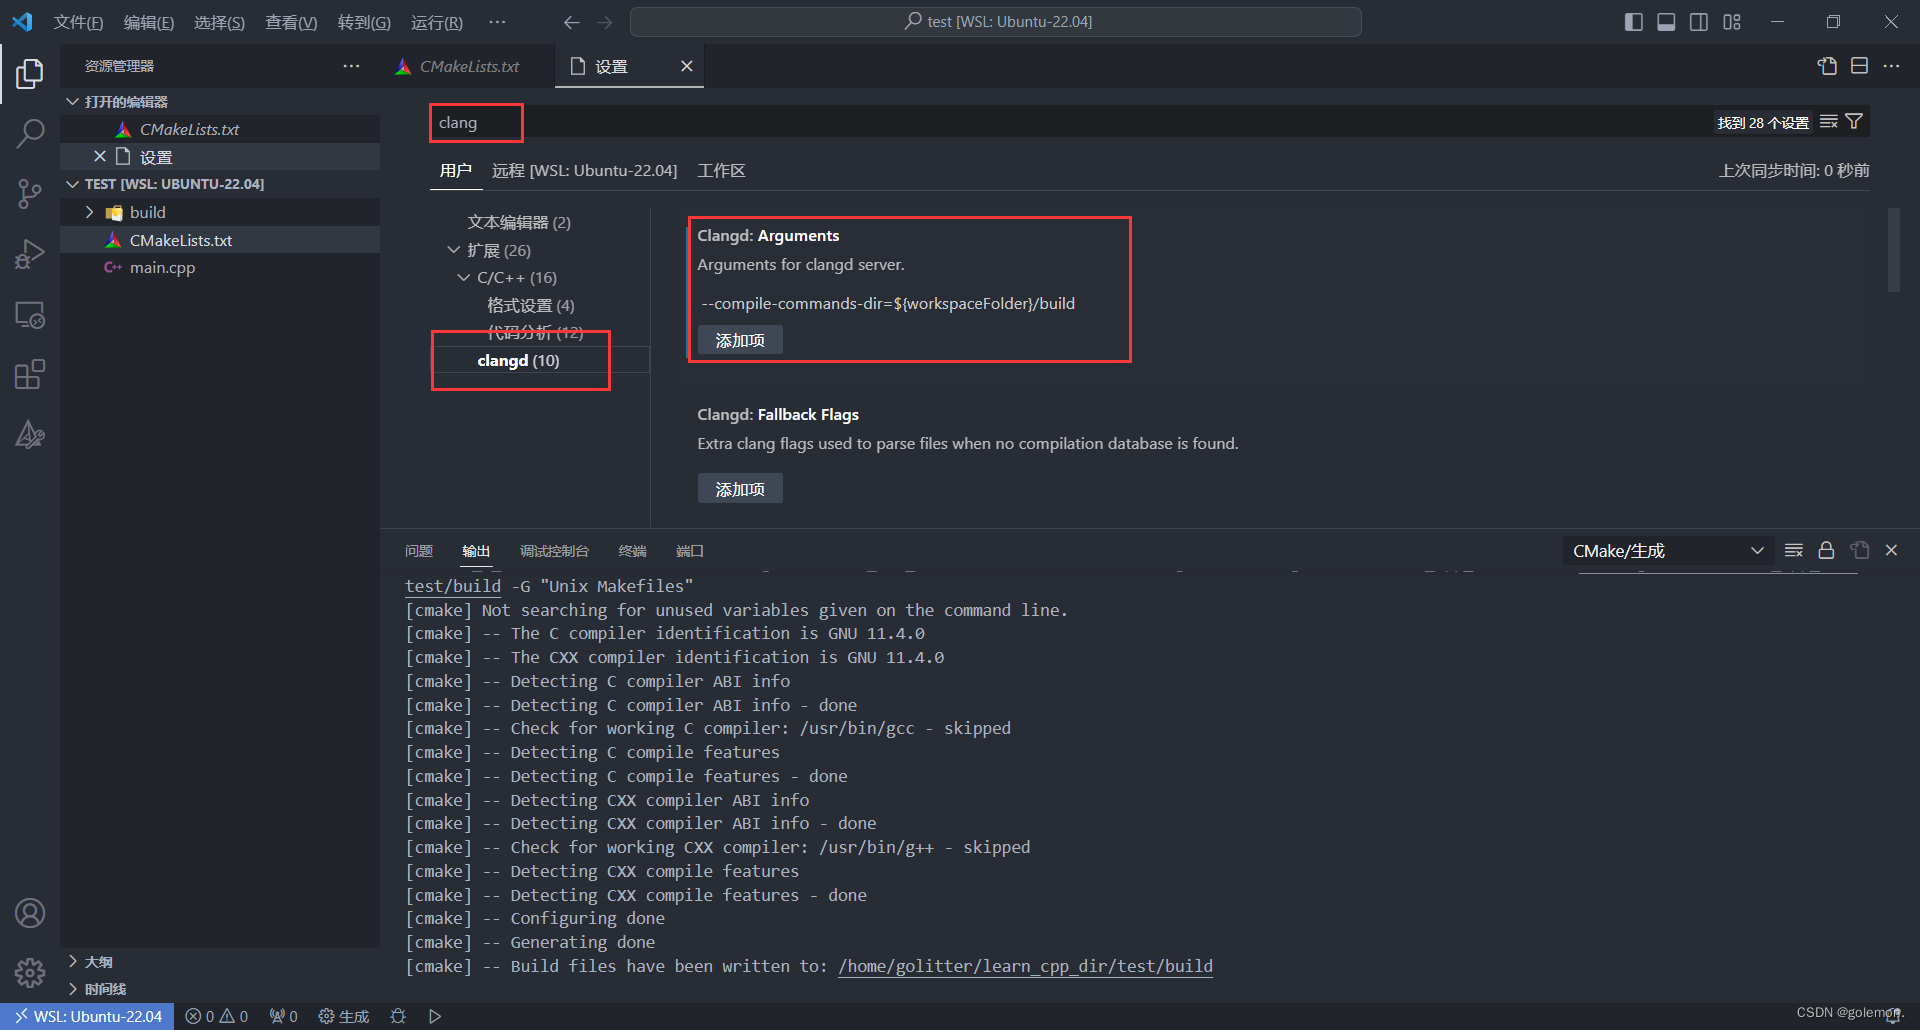
Task: Open the 运行(R) menu
Action: (437, 22)
